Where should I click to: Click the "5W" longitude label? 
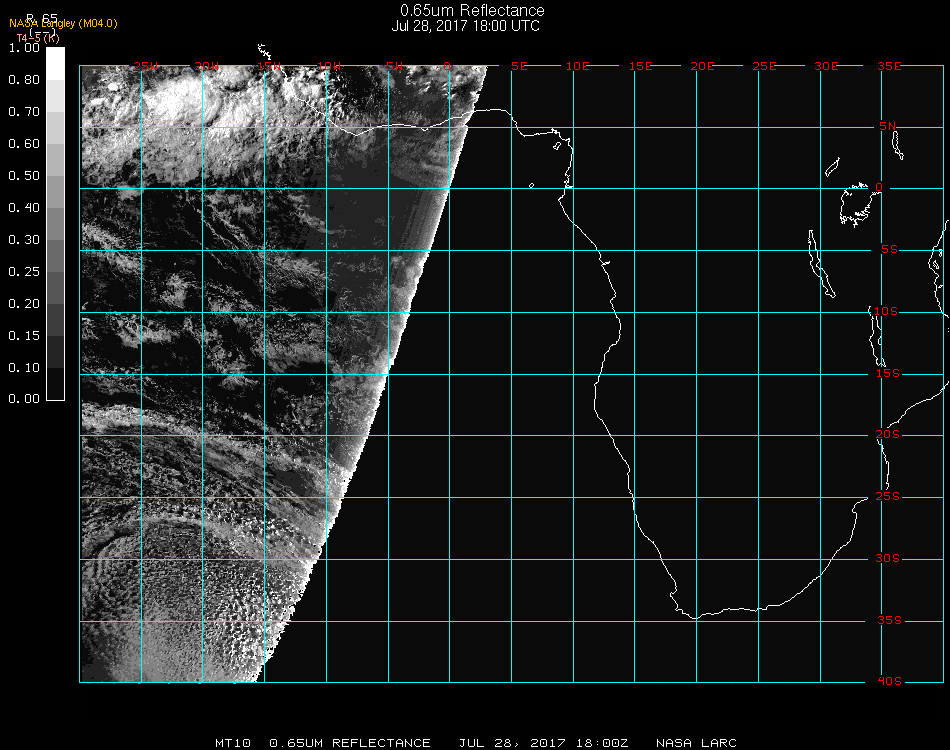point(394,66)
